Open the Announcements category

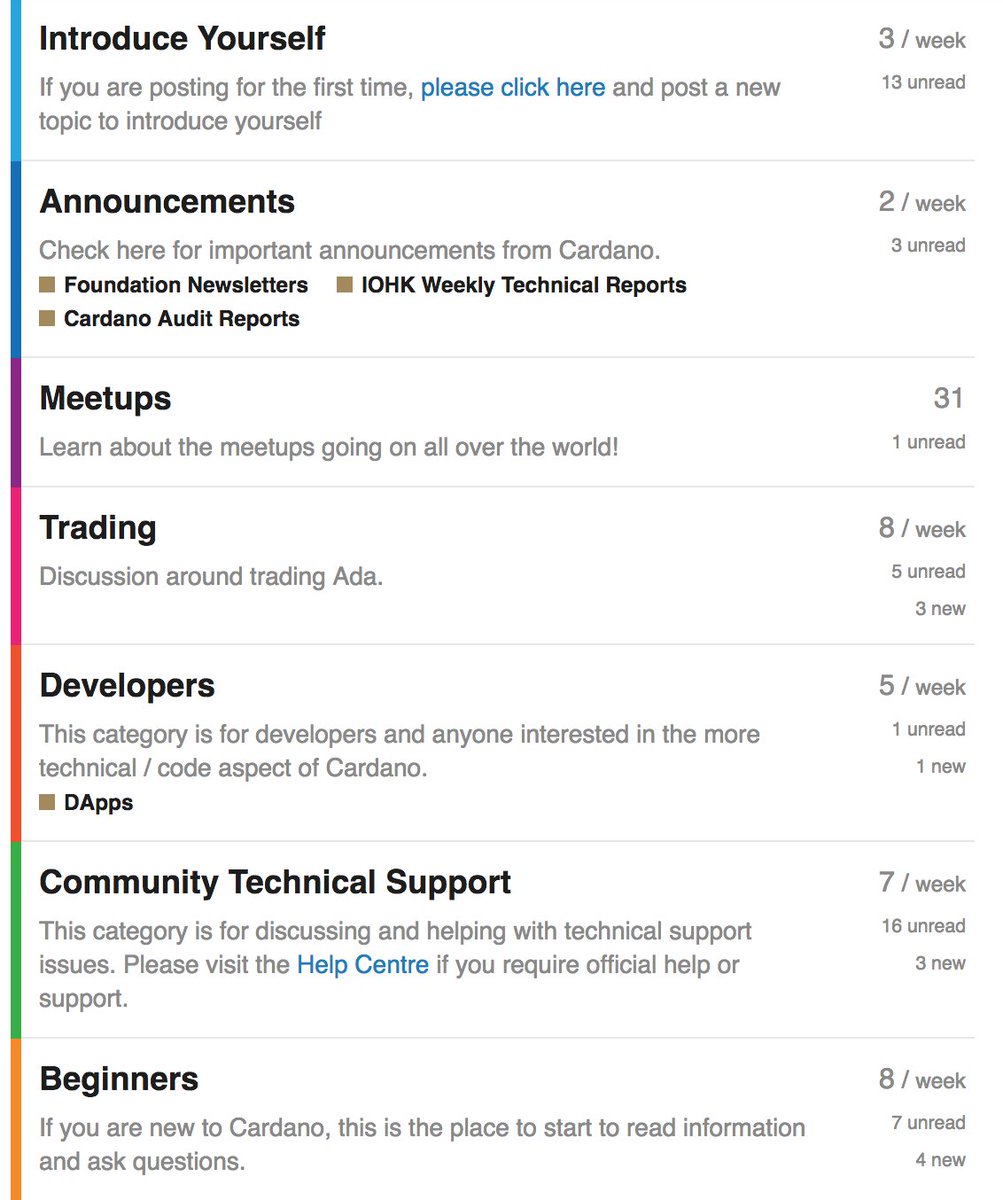pos(167,201)
